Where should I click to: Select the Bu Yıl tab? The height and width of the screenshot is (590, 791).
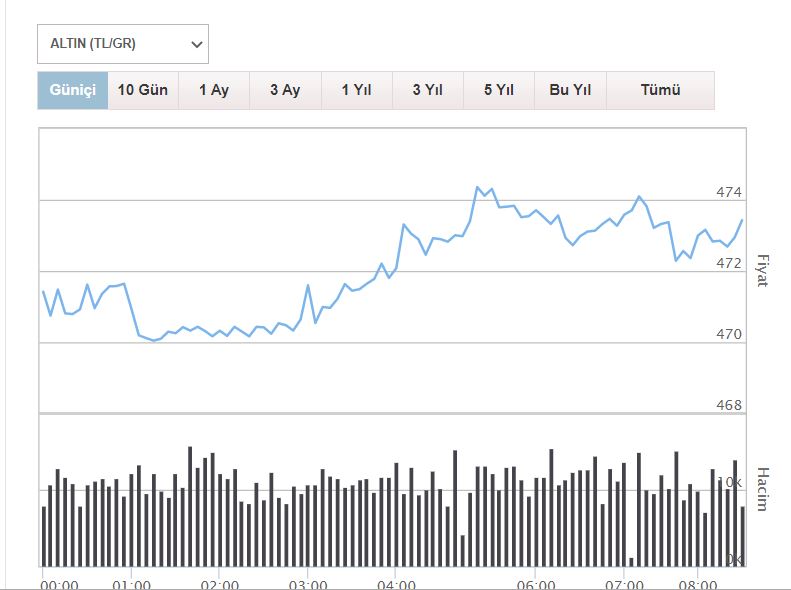570,90
